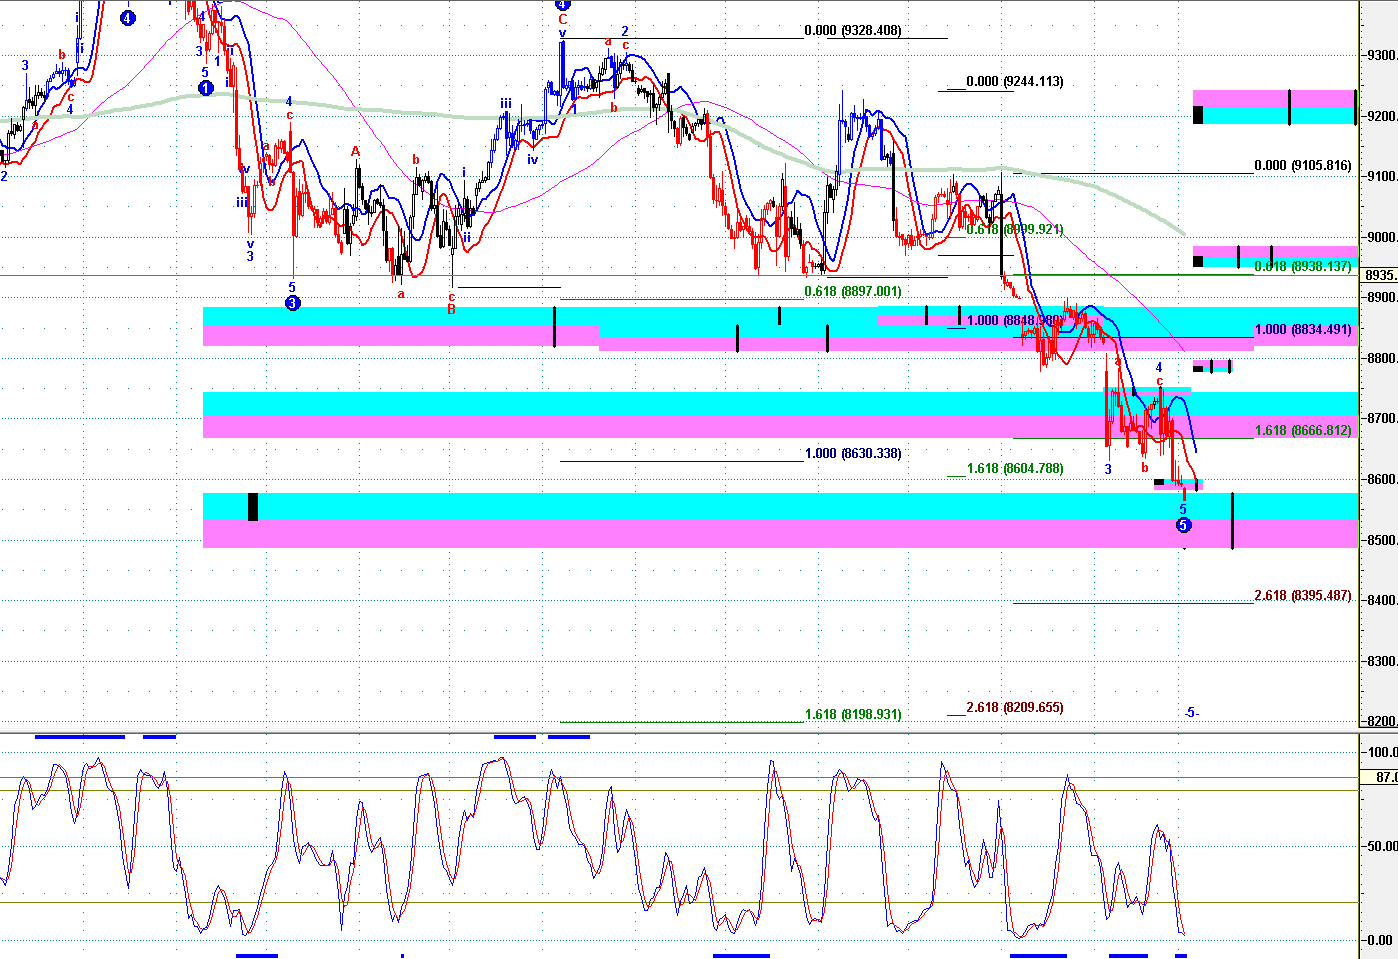1398x959 pixels.
Task: Click the 2.618 (8395.487) extension label
Action: pos(1302,596)
